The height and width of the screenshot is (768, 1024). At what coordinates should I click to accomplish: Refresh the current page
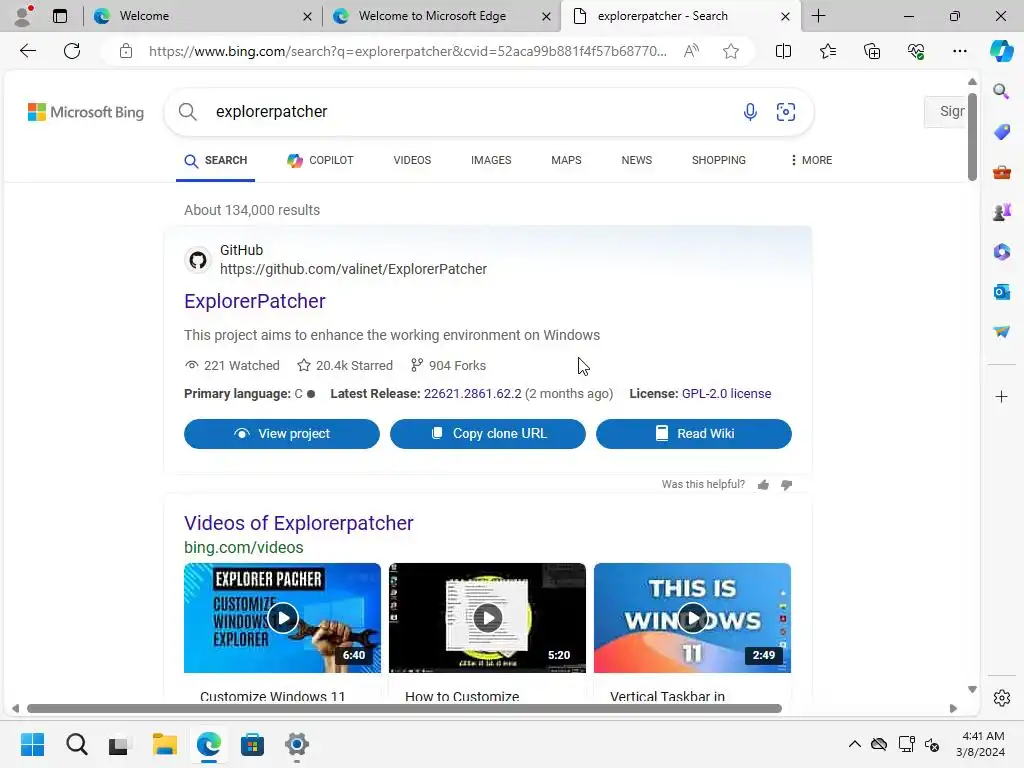[72, 51]
